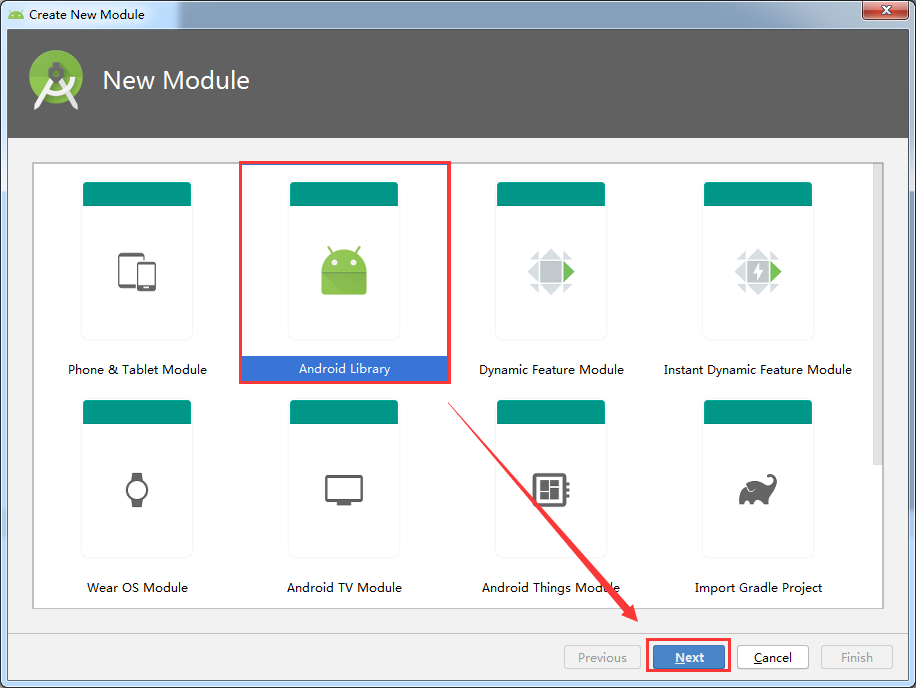This screenshot has height=688, width=916.
Task: Click the Next button
Action: pyautogui.click(x=689, y=657)
